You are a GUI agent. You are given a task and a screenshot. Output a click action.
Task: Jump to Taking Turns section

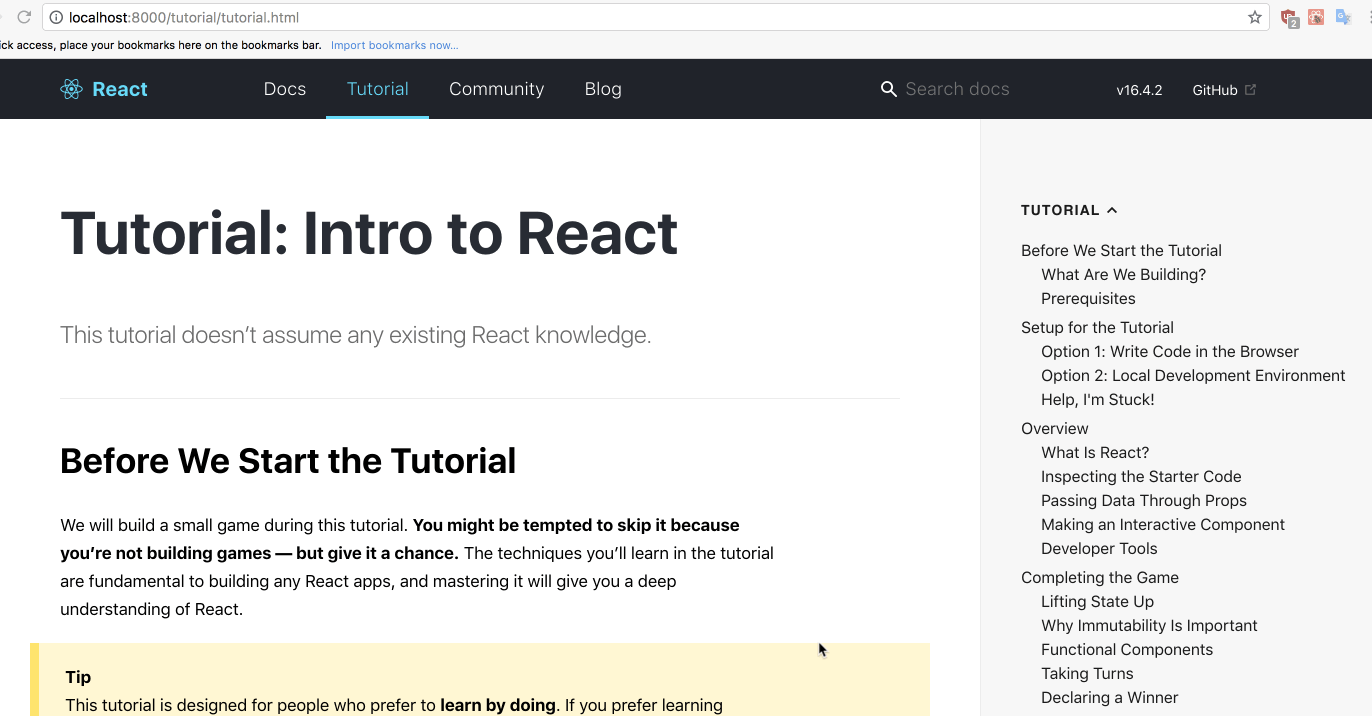pos(1087,673)
